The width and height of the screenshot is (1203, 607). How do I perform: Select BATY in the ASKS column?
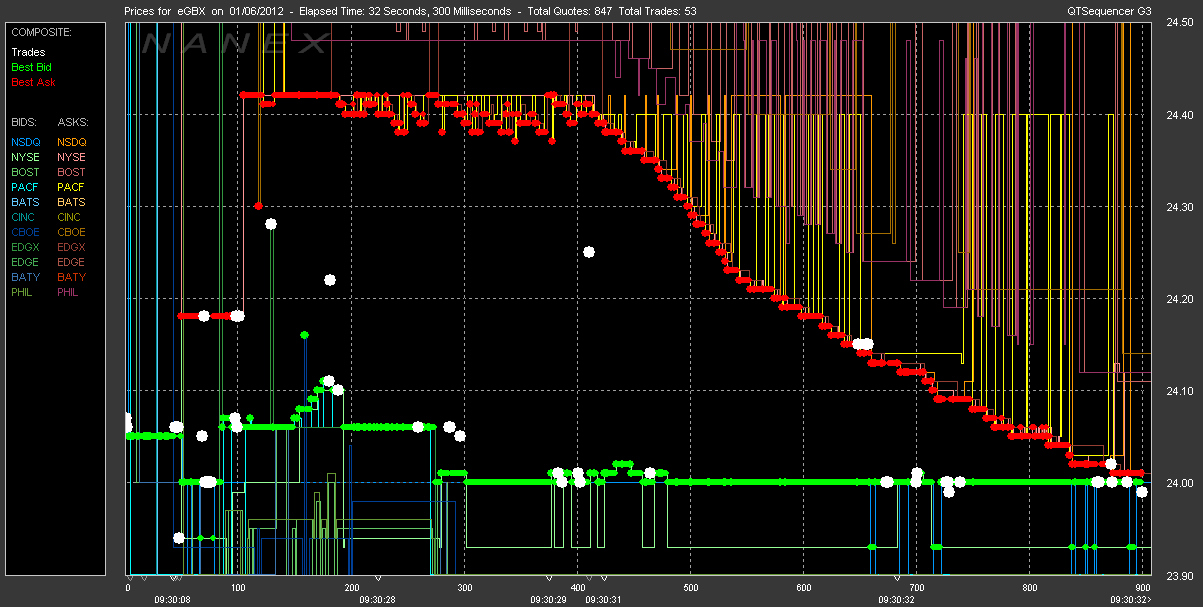[x=72, y=277]
